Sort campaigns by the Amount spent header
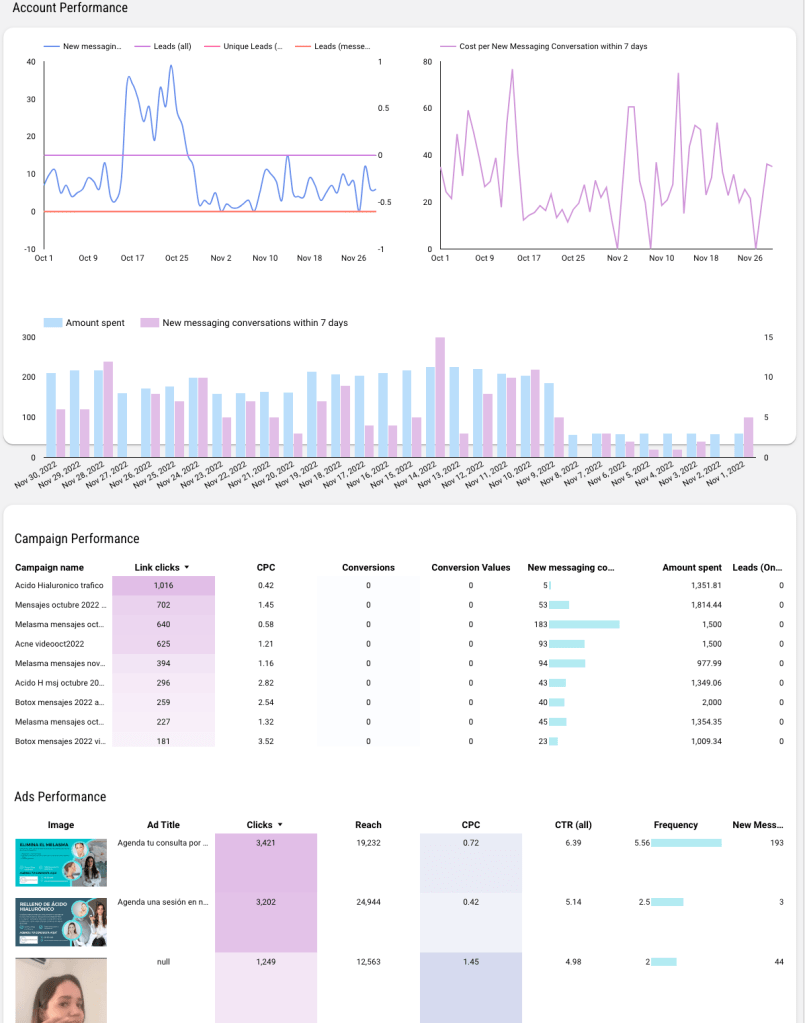Image resolution: width=805 pixels, height=1023 pixels. click(x=692, y=567)
